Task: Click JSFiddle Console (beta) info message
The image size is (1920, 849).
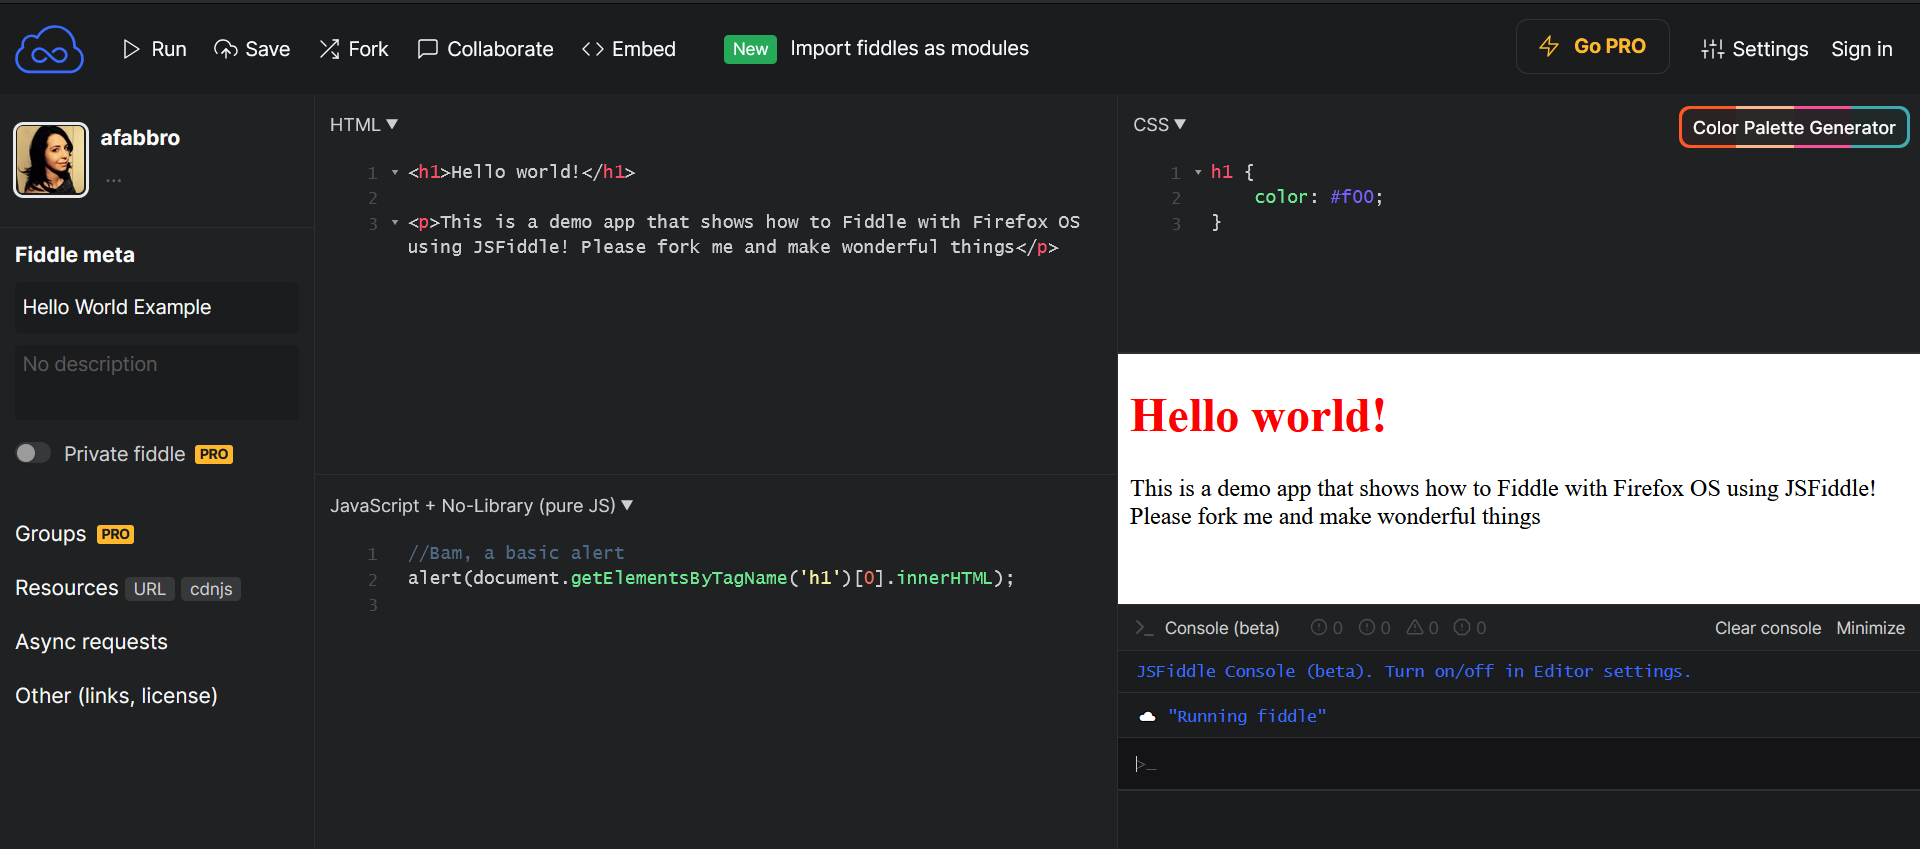Action: (x=1413, y=671)
